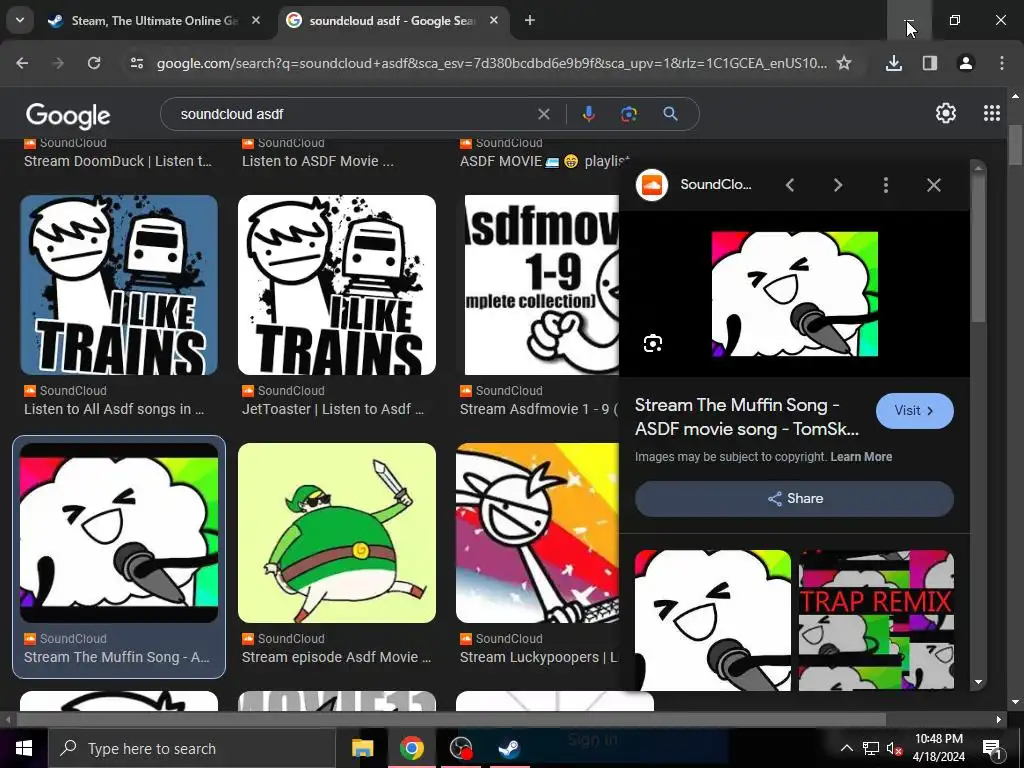Open 'JetToaster | Listen to Asdf' link
Screen dimensions: 1024x768
(333, 409)
